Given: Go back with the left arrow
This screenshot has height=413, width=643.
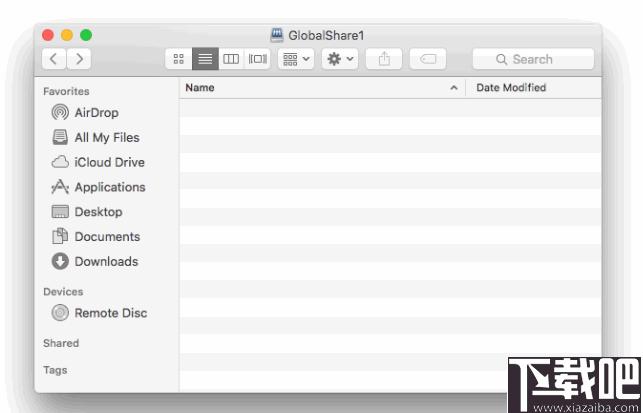Looking at the screenshot, I should (54, 59).
